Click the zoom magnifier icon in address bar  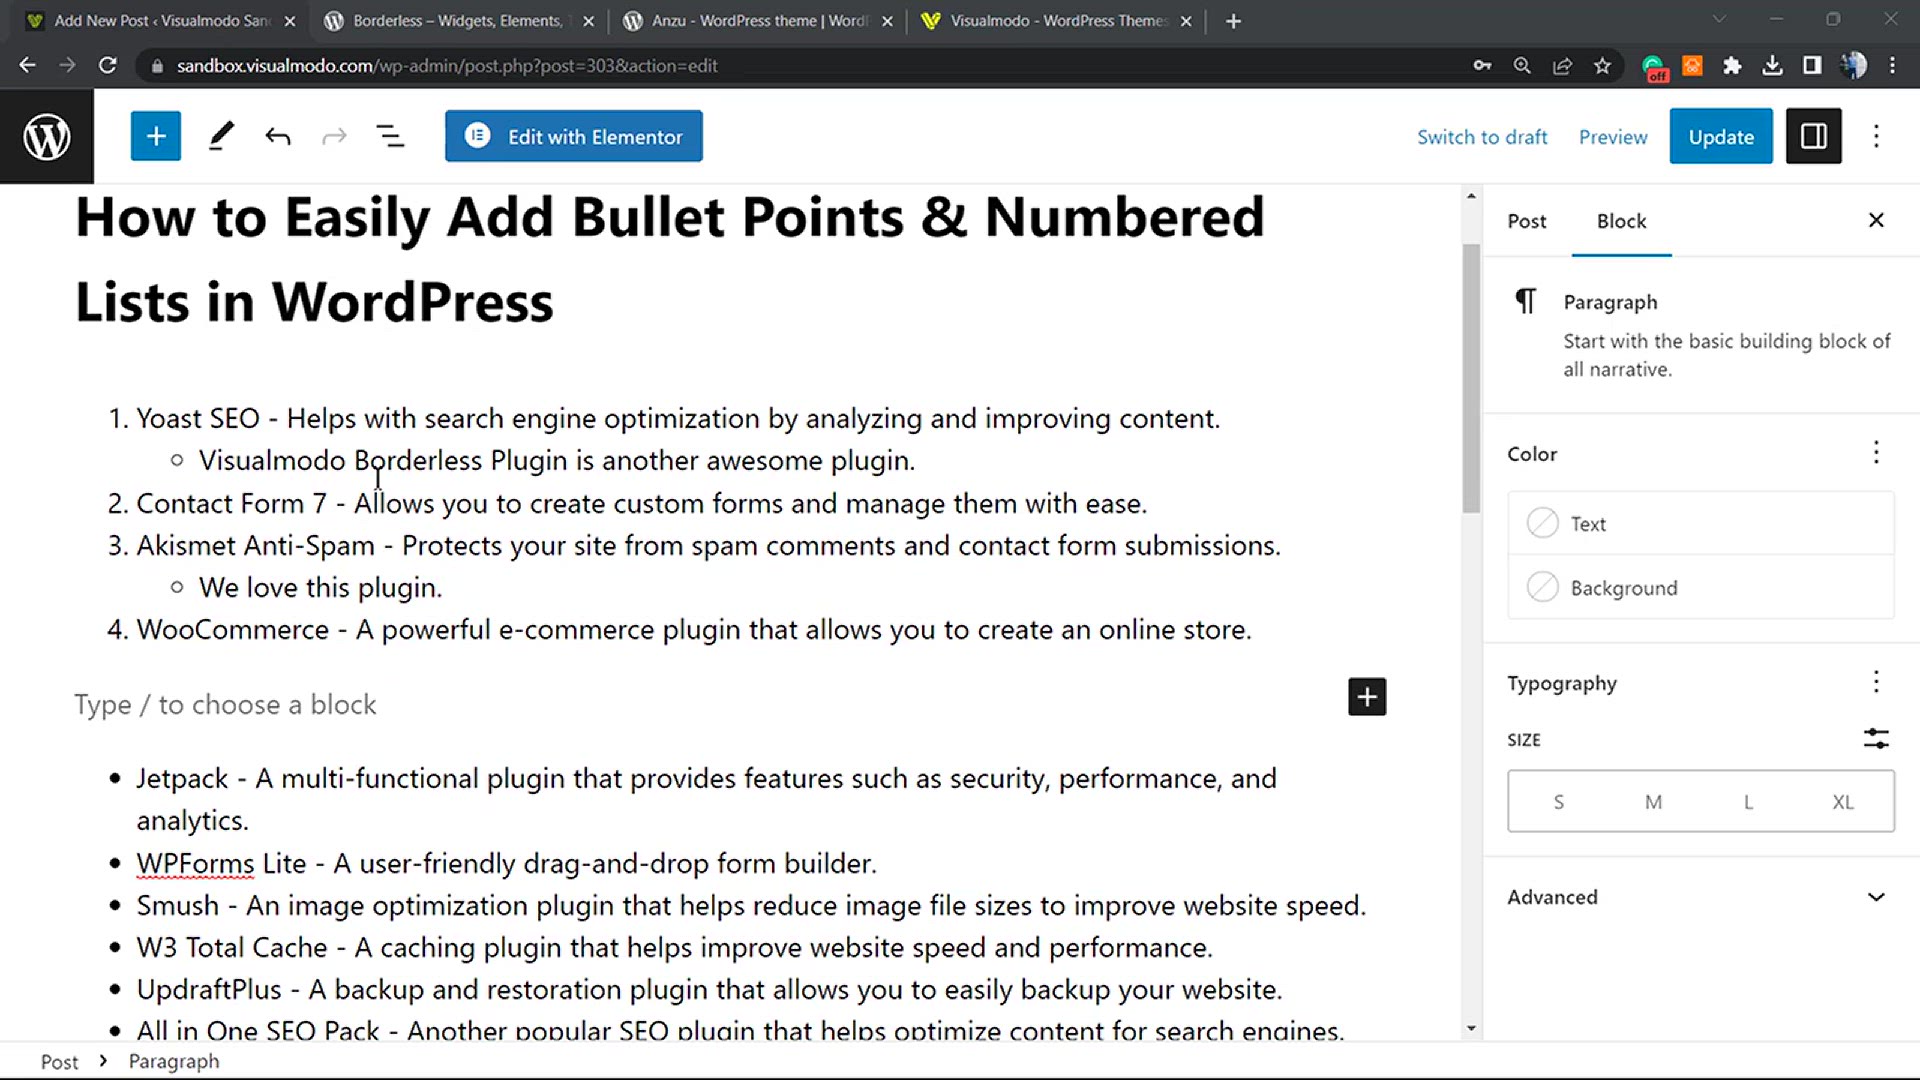[1522, 65]
